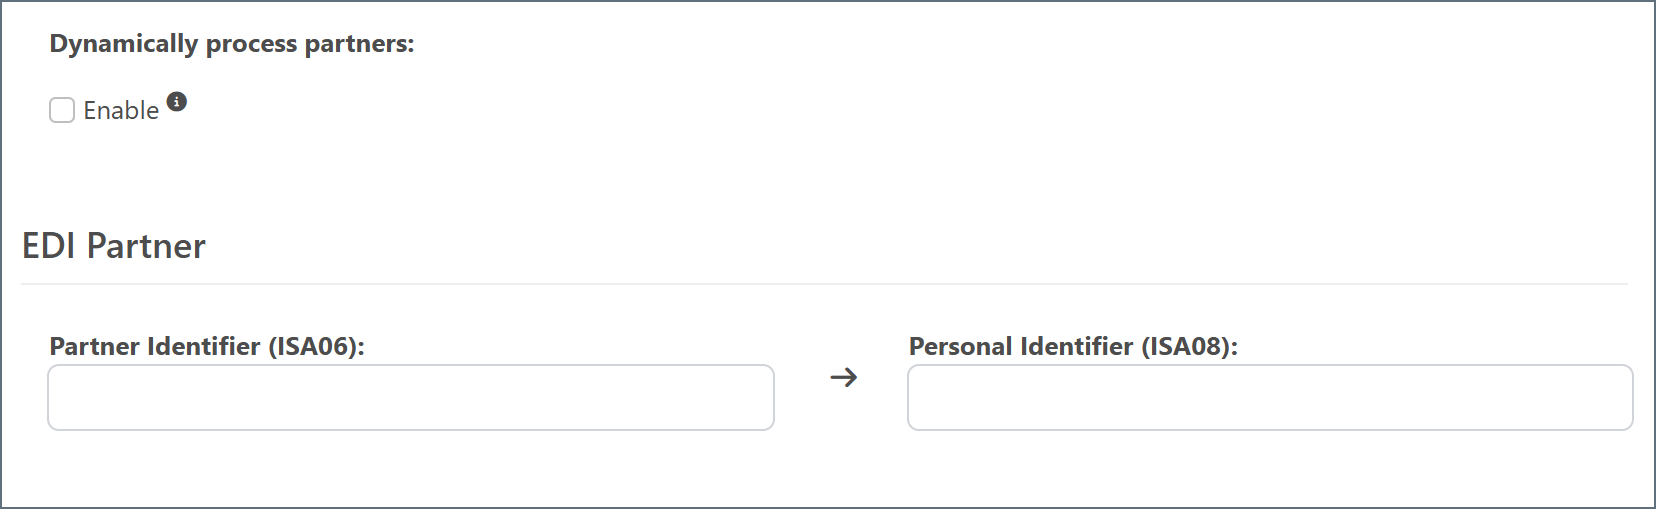The image size is (1656, 509).
Task: Click the "Dynamically process partners:" label
Action: click(x=232, y=44)
